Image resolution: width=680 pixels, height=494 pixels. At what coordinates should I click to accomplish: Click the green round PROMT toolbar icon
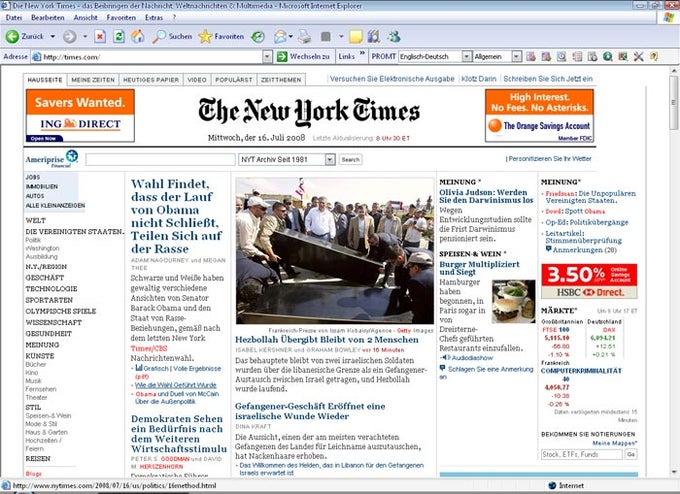[608, 56]
